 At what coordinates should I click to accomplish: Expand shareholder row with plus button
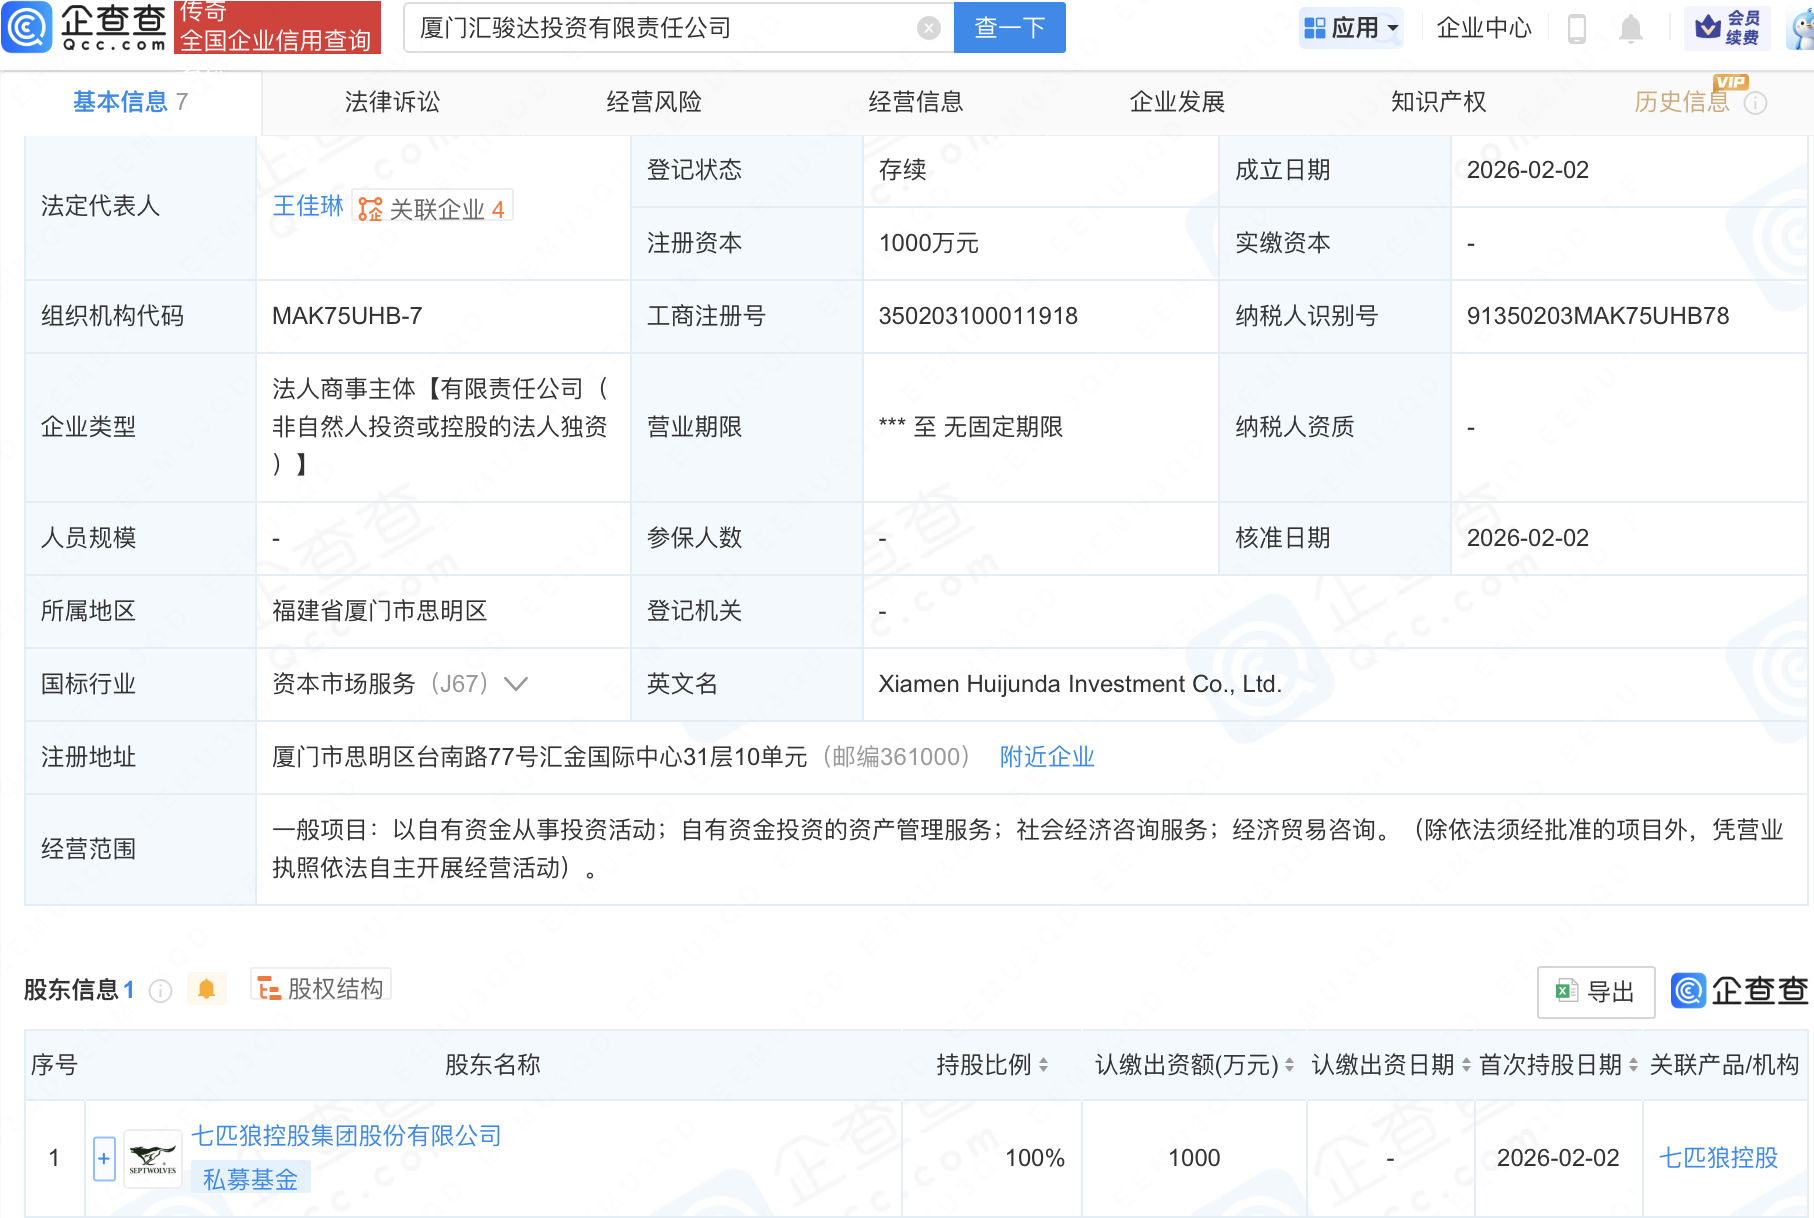(104, 1158)
